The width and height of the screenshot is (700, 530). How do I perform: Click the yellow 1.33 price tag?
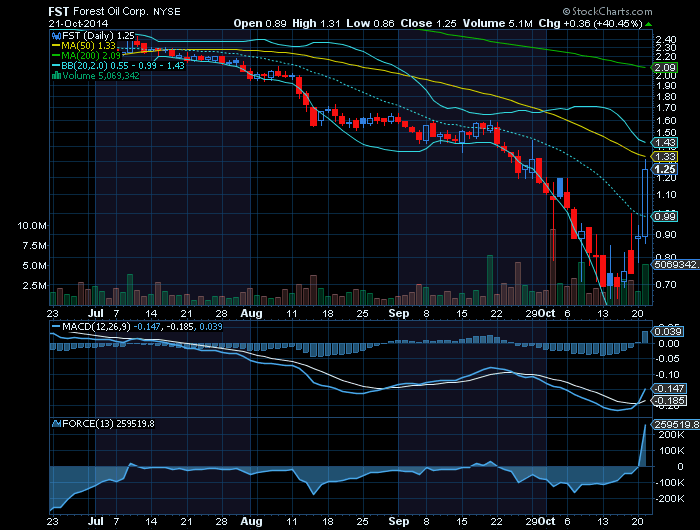pyautogui.click(x=665, y=156)
